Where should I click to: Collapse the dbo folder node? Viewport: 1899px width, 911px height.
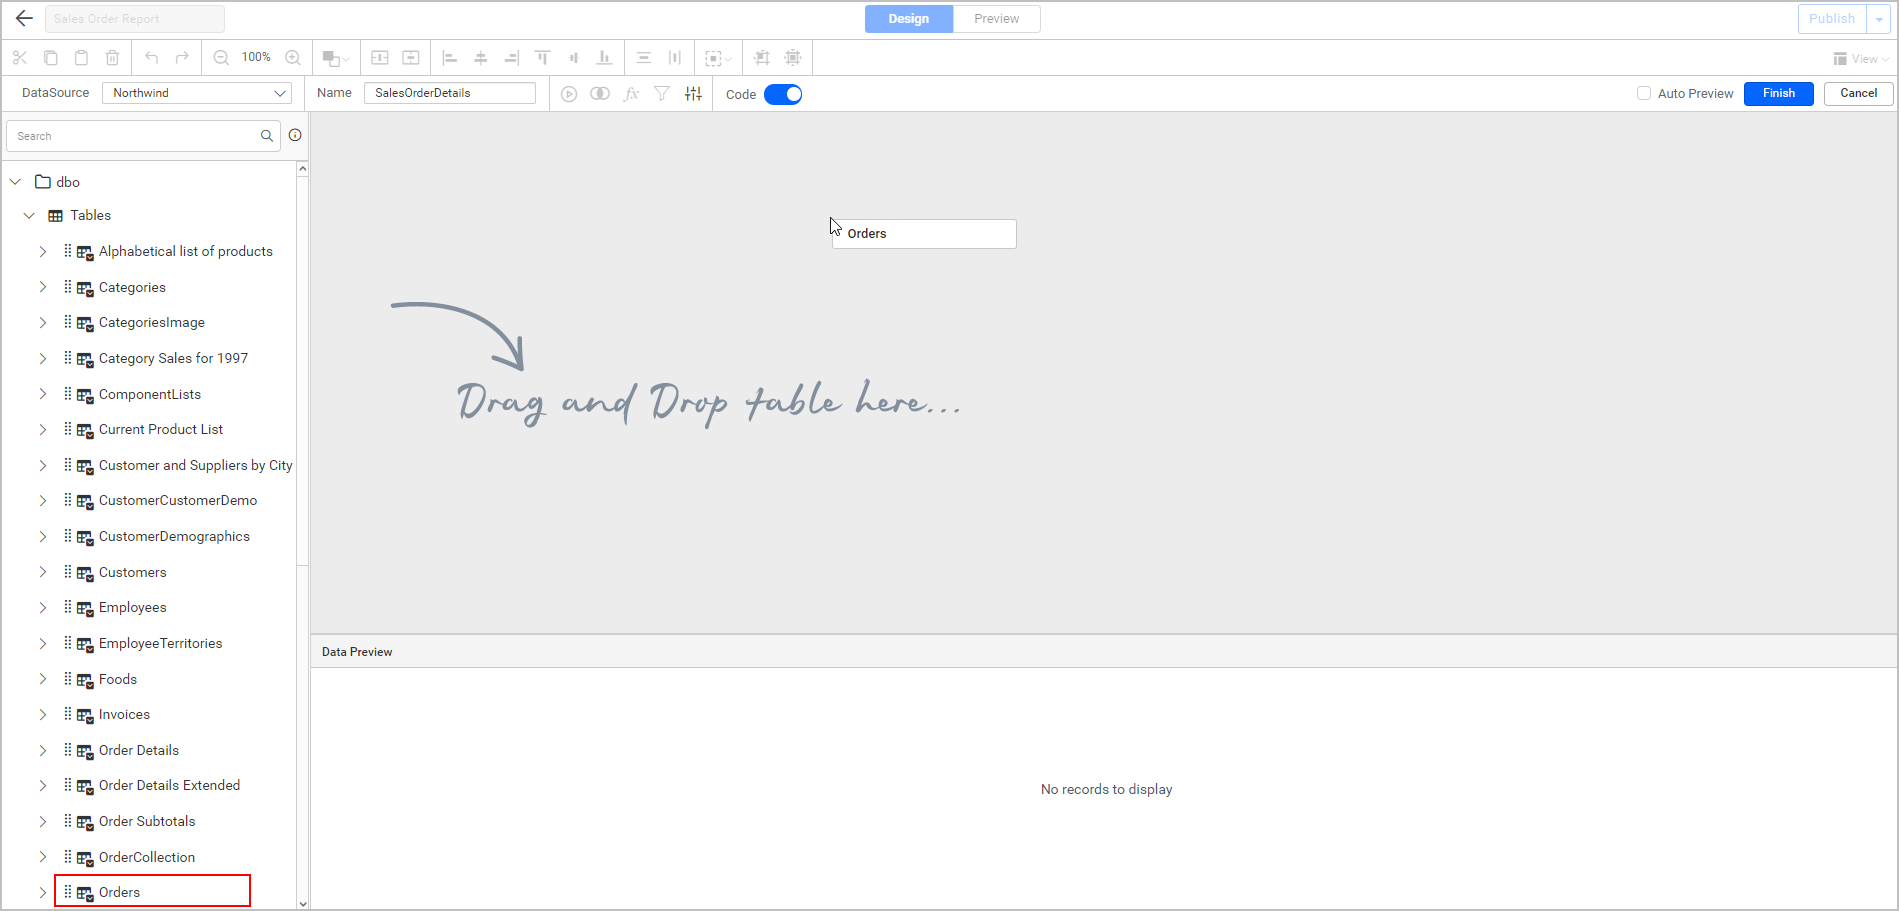[16, 182]
